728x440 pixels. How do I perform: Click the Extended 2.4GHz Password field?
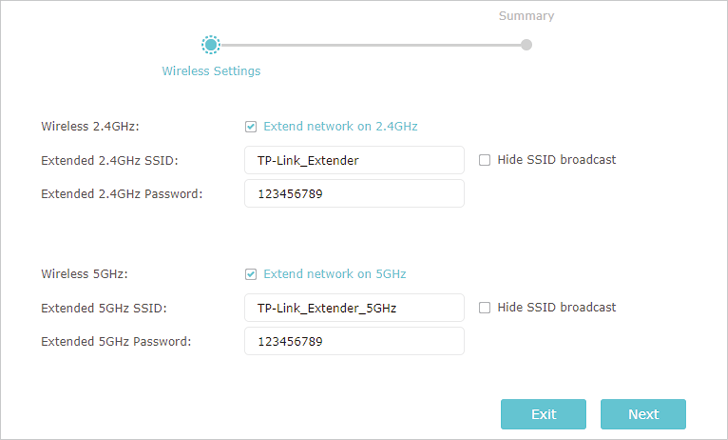coord(354,194)
